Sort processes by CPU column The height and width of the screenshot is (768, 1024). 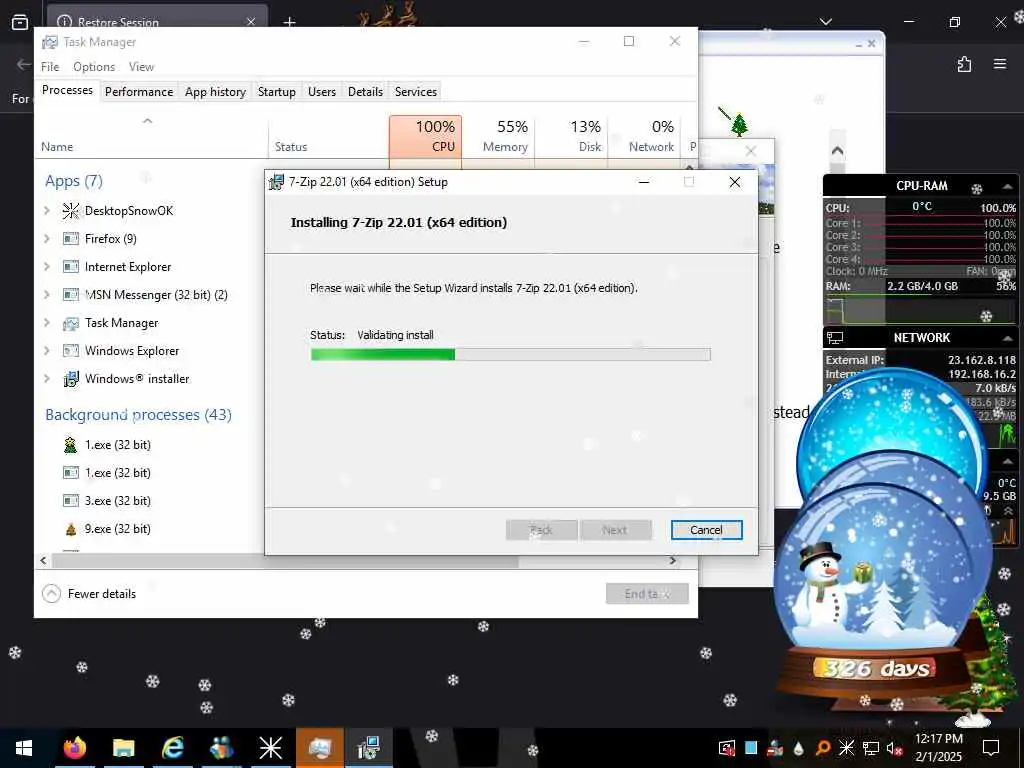point(426,136)
